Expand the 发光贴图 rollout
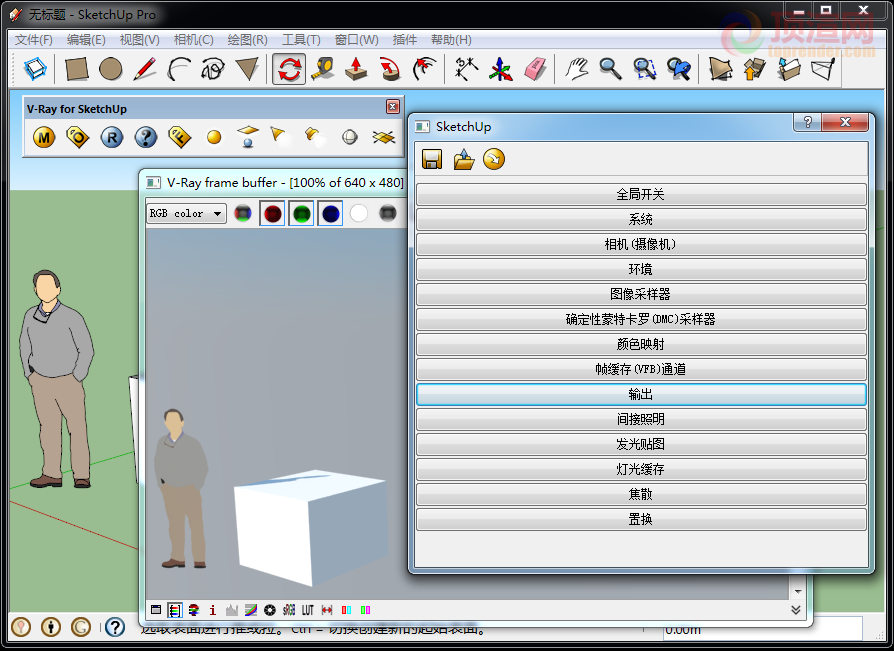The height and width of the screenshot is (651, 894). tap(641, 445)
